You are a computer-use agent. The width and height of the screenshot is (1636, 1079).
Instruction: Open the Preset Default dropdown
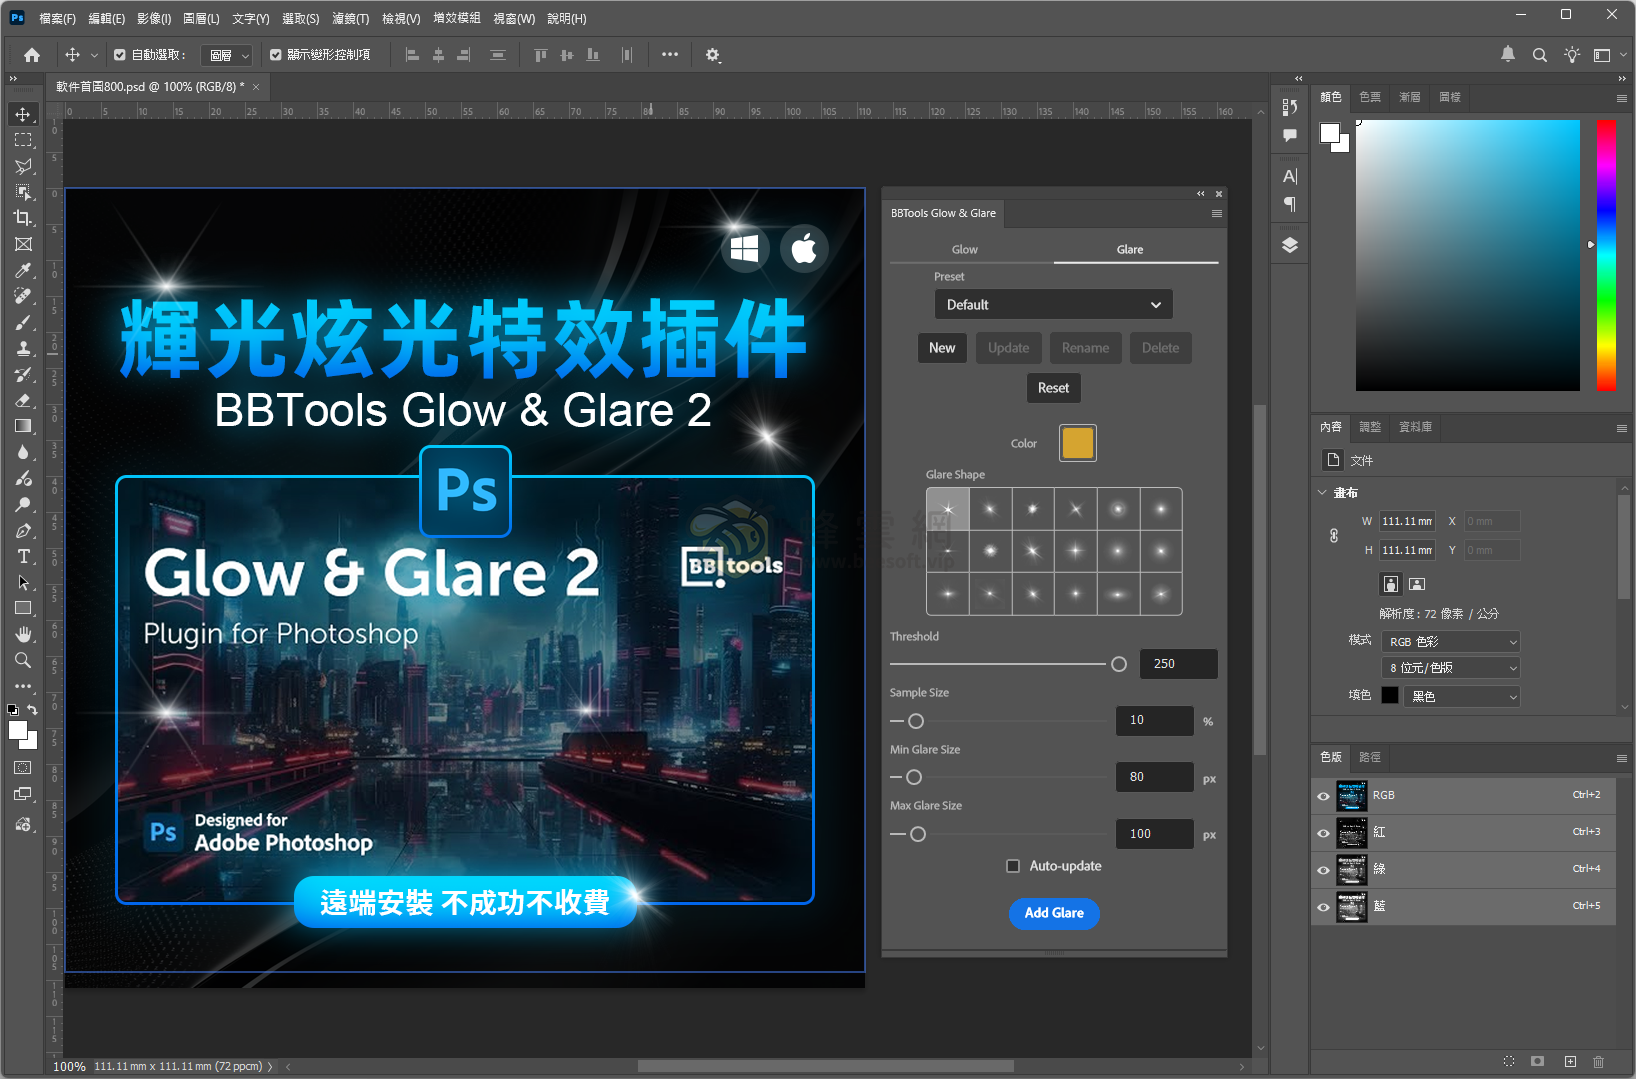tap(1053, 304)
